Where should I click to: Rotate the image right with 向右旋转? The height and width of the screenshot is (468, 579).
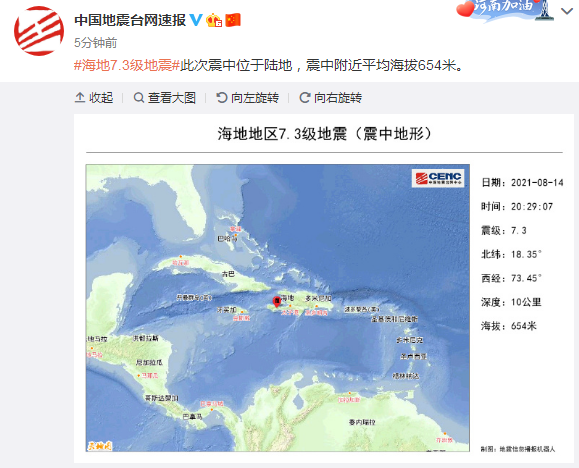331,98
